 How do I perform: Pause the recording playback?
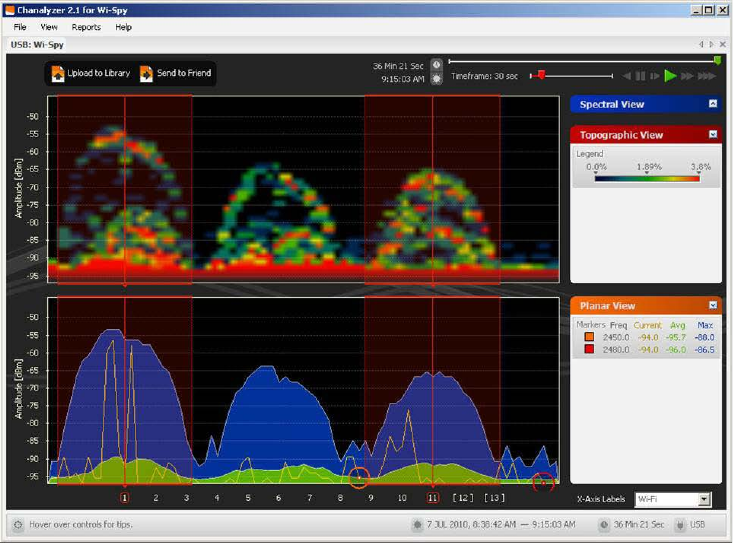(x=641, y=76)
